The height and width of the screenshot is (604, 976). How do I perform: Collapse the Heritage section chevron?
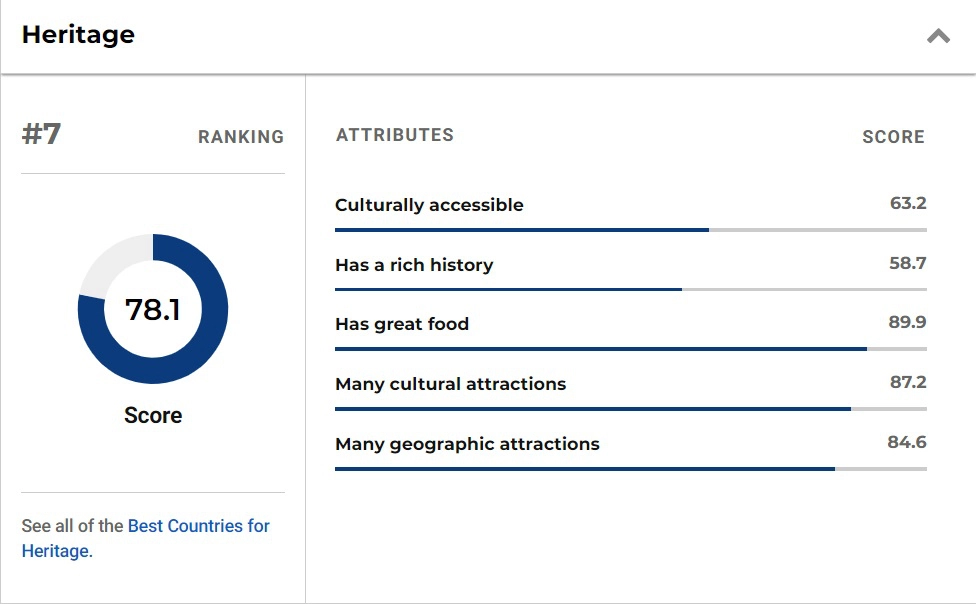point(937,37)
